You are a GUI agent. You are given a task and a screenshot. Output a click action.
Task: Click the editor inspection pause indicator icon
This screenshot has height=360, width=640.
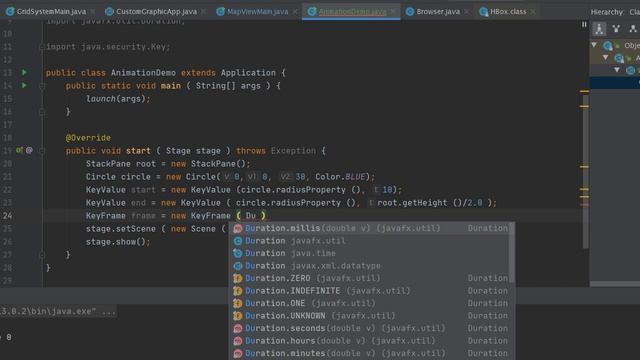pos(584,24)
